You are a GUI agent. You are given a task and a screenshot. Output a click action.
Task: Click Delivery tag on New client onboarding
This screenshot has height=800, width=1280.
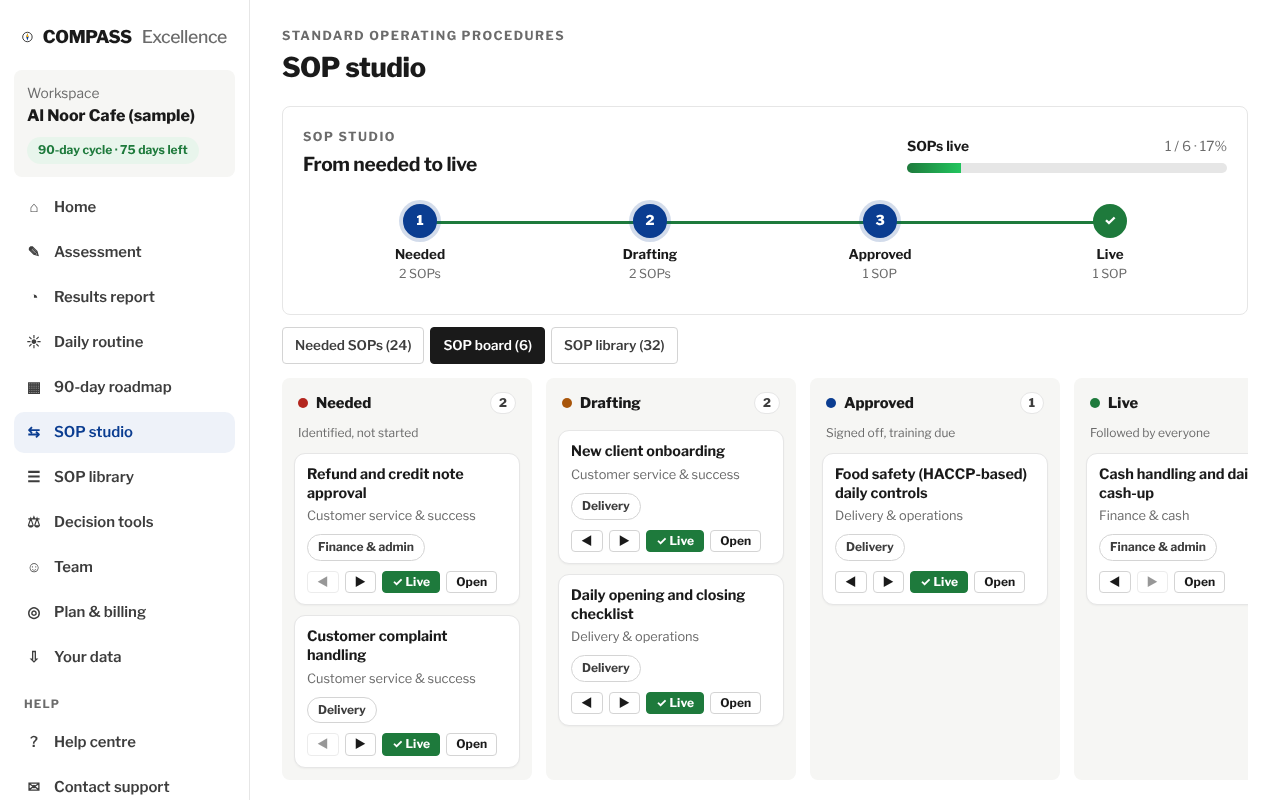[x=606, y=506]
